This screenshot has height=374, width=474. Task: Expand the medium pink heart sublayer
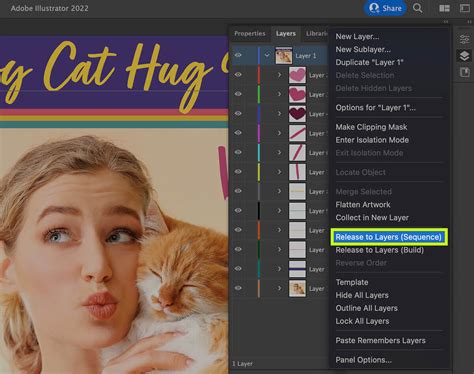pyautogui.click(x=279, y=94)
